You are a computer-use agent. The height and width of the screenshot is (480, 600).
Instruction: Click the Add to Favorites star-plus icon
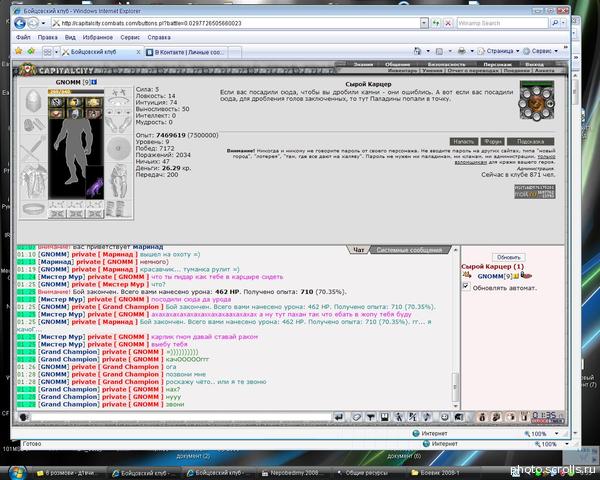point(31,51)
